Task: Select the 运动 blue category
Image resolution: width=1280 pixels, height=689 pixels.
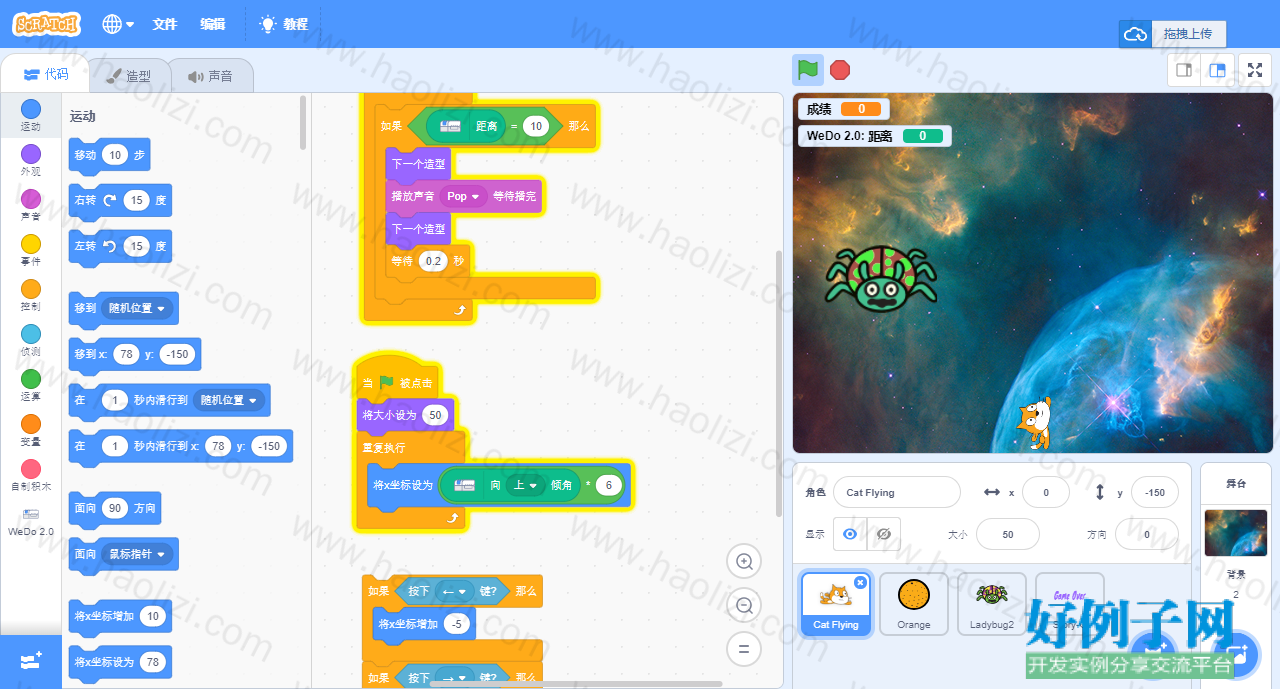Action: (31, 115)
